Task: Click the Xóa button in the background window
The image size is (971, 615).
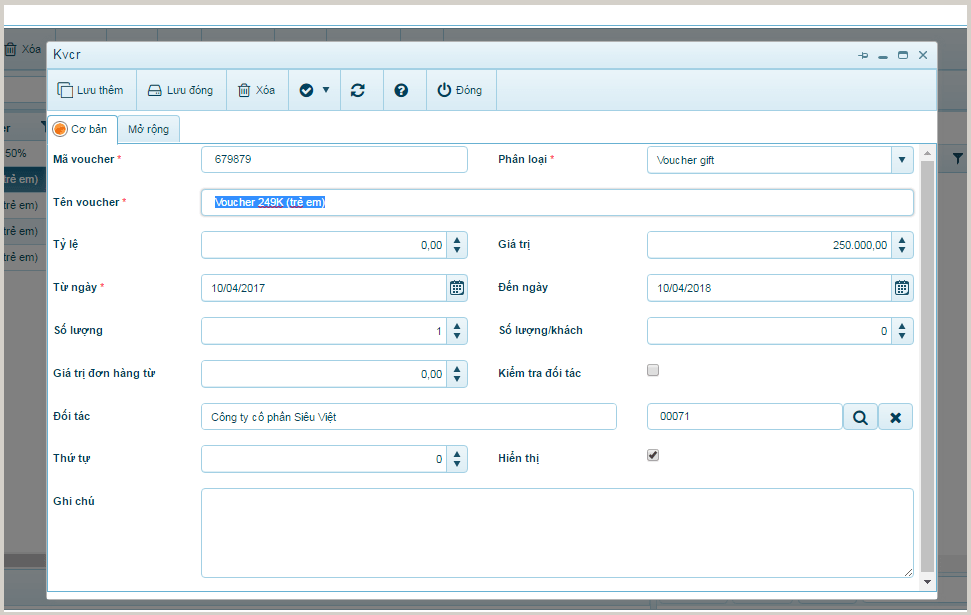Action: point(23,49)
